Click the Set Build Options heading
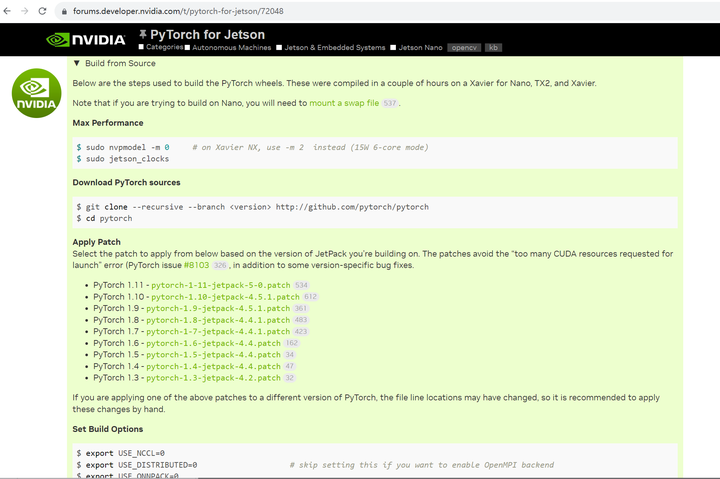Screen dimensions: 720x479 pos(108,429)
